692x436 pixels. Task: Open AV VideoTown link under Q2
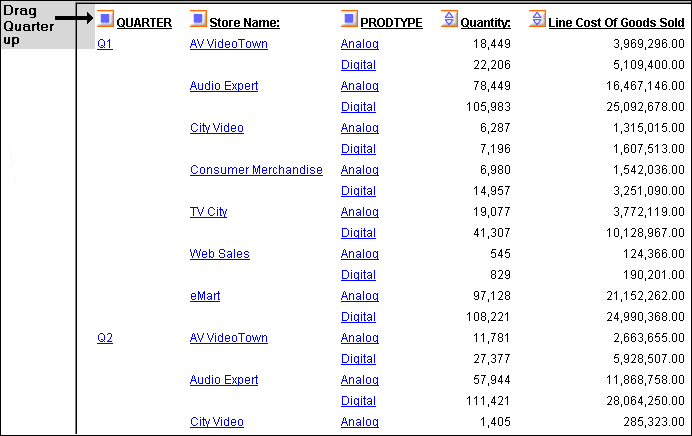229,338
